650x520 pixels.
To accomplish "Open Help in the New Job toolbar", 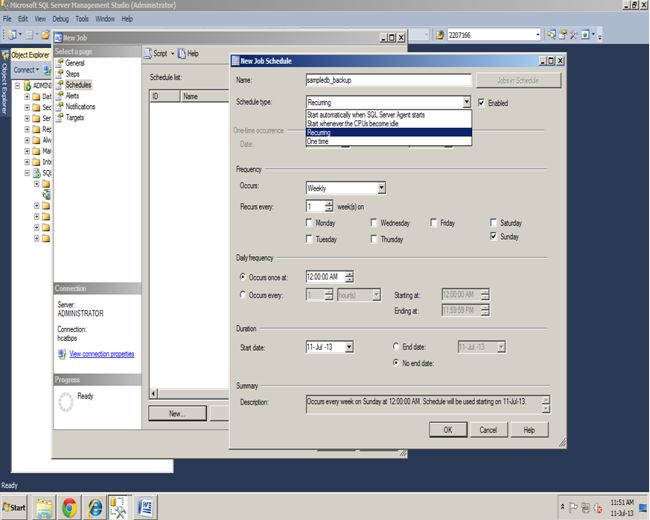I will point(189,53).
